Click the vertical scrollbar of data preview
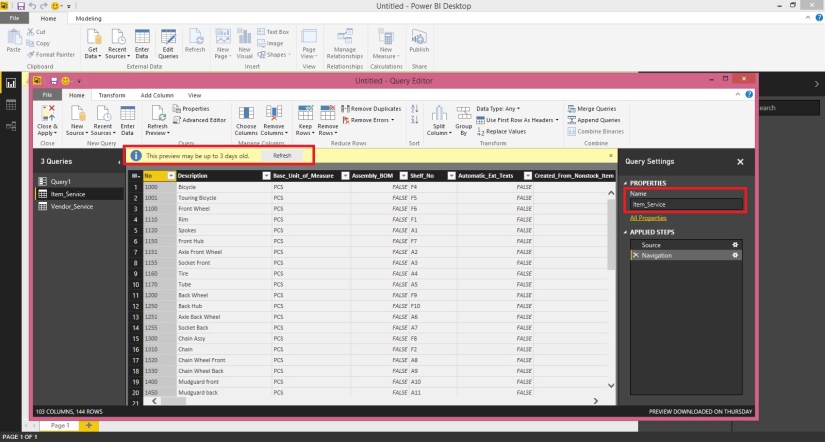This screenshot has height=442, width=825. (611, 234)
